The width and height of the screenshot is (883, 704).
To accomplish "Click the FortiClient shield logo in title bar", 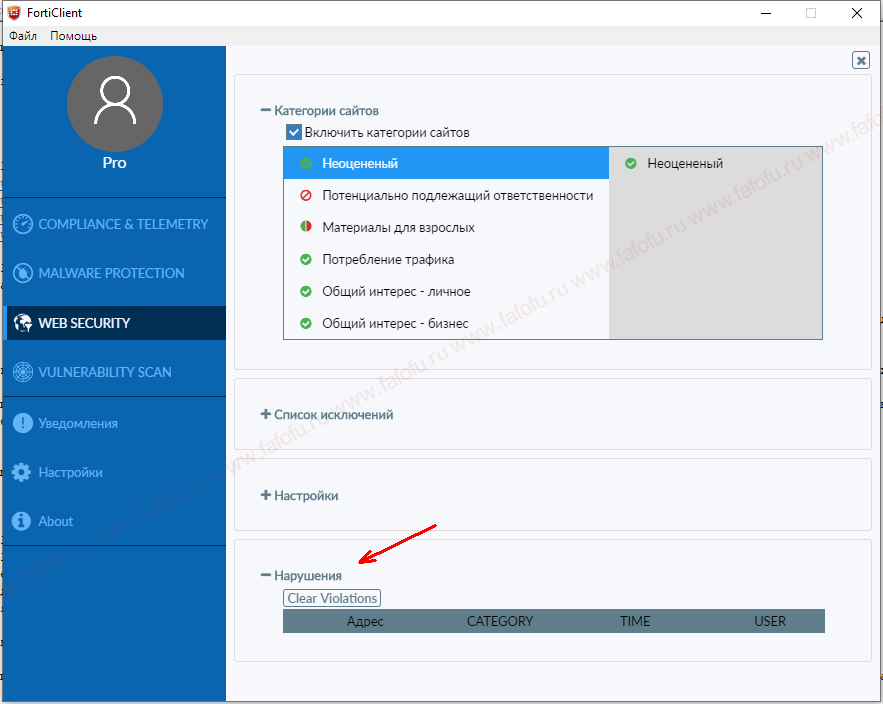I will (x=14, y=12).
